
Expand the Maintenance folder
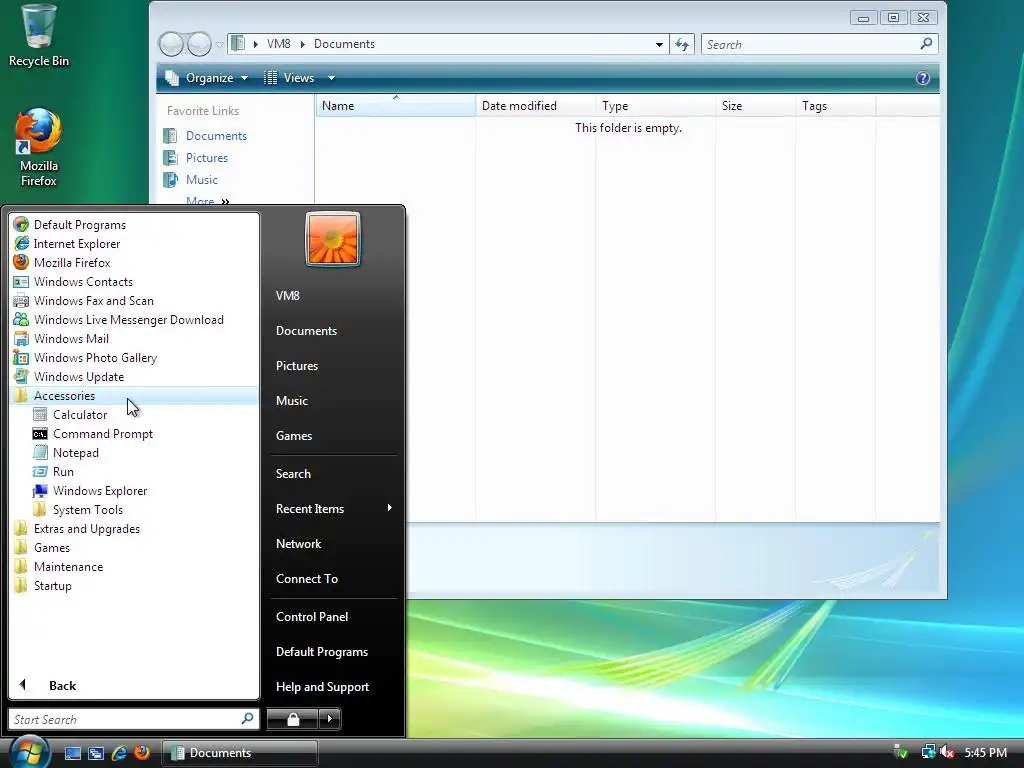[x=68, y=566]
